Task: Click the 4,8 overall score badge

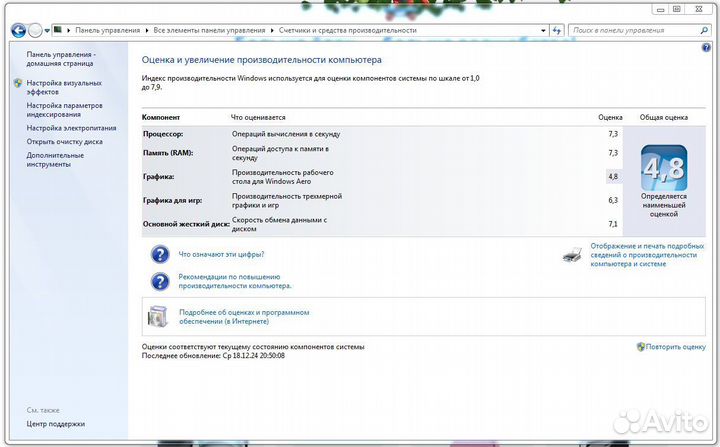Action: (x=664, y=168)
